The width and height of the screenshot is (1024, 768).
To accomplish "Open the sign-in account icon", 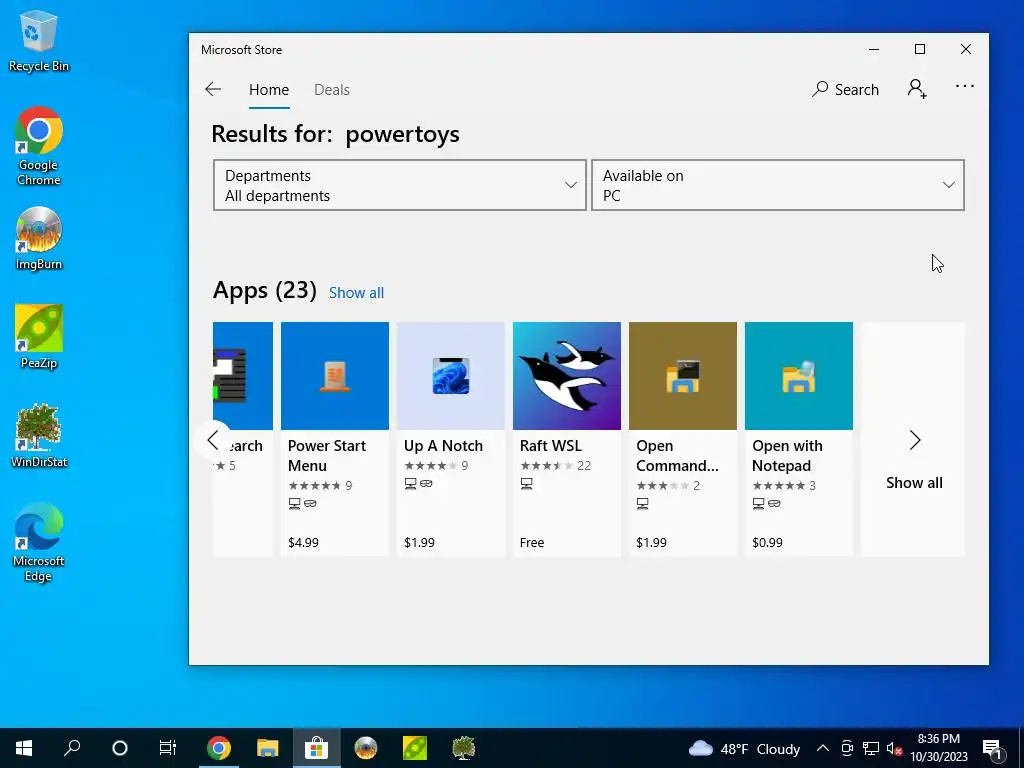I will pos(917,89).
